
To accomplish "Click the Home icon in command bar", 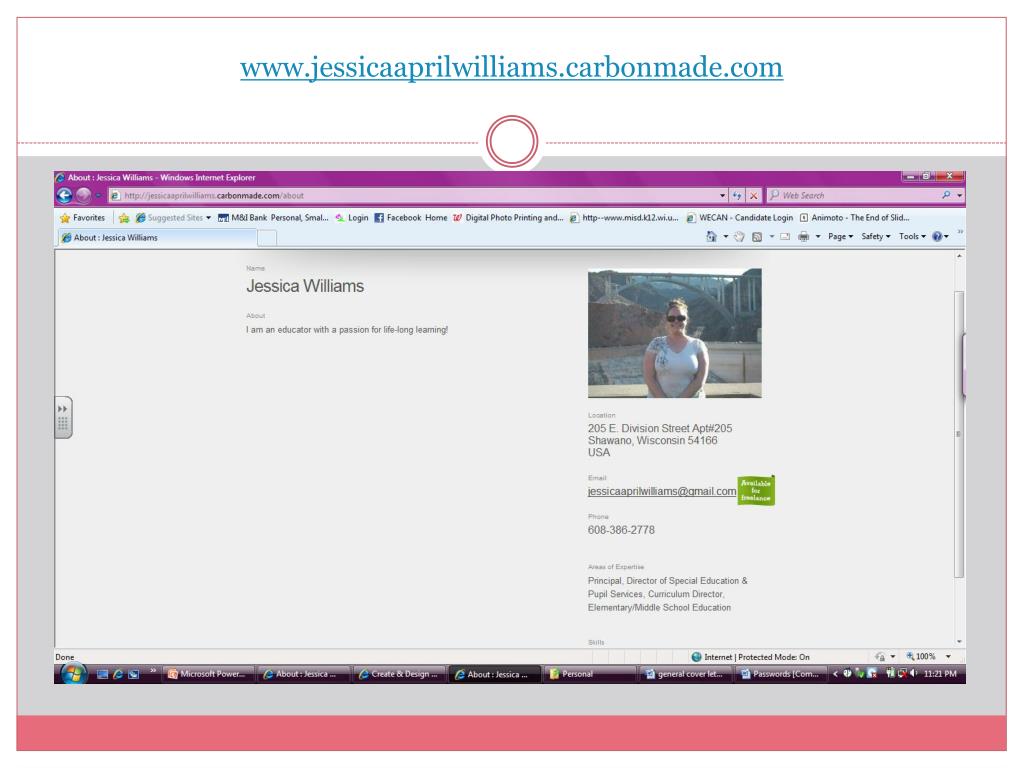I will pyautogui.click(x=711, y=236).
